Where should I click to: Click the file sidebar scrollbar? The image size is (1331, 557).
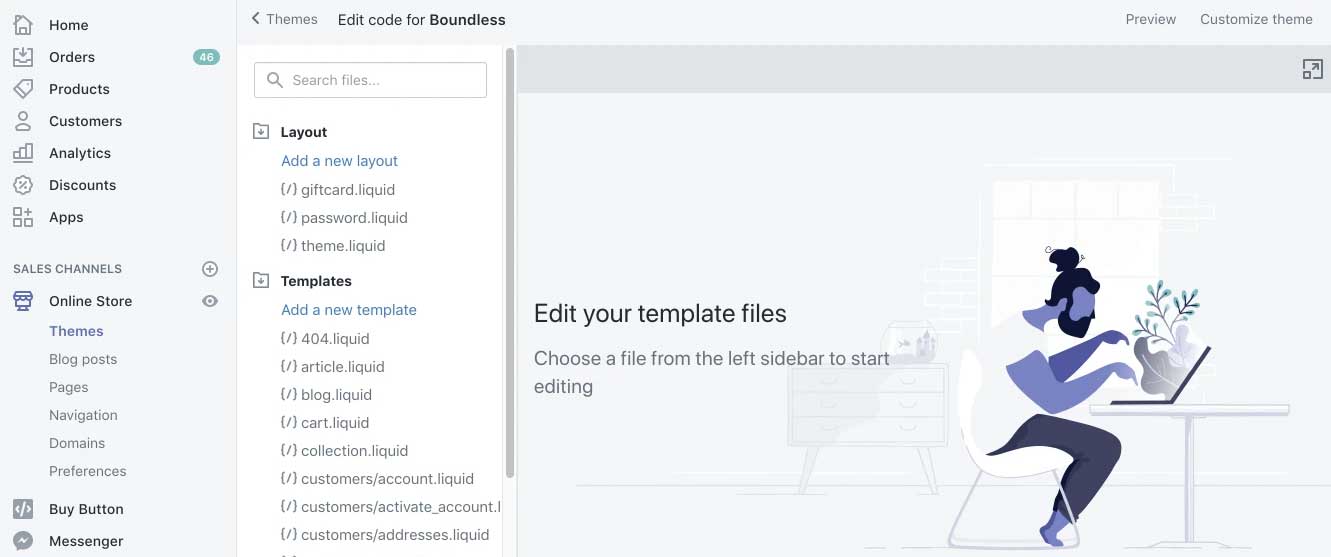coord(510,262)
